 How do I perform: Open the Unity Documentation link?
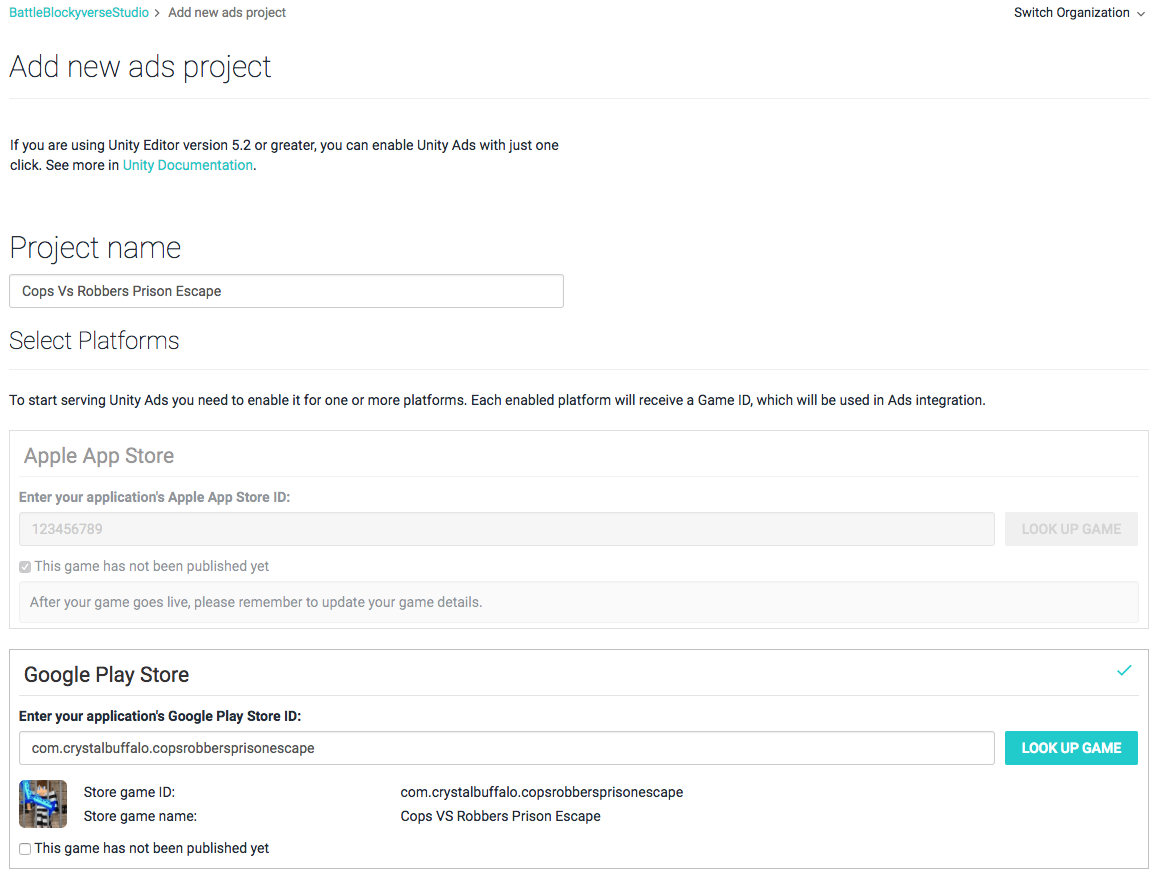188,165
